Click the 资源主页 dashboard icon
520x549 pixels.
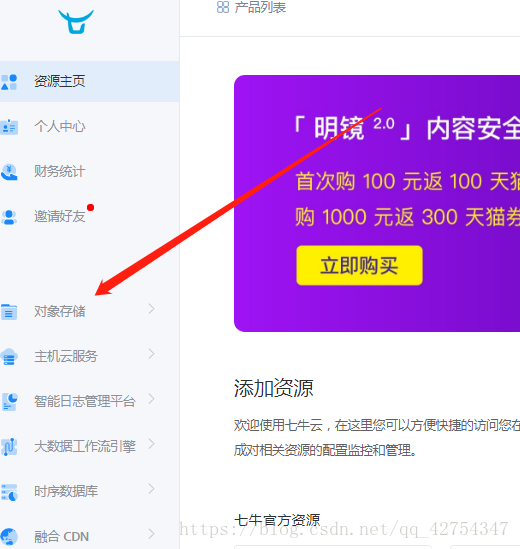(x=9, y=82)
